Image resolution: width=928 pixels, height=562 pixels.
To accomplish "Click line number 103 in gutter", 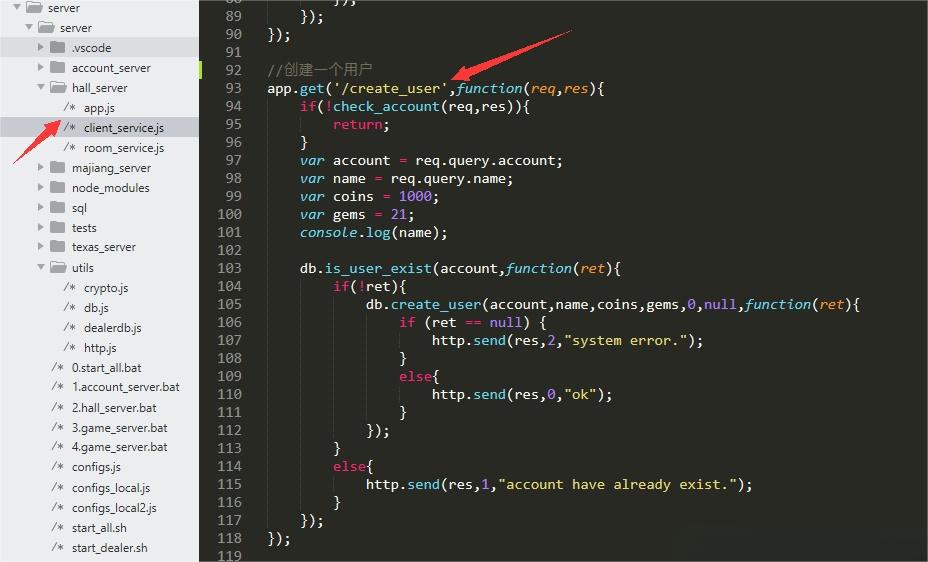I will [230, 268].
